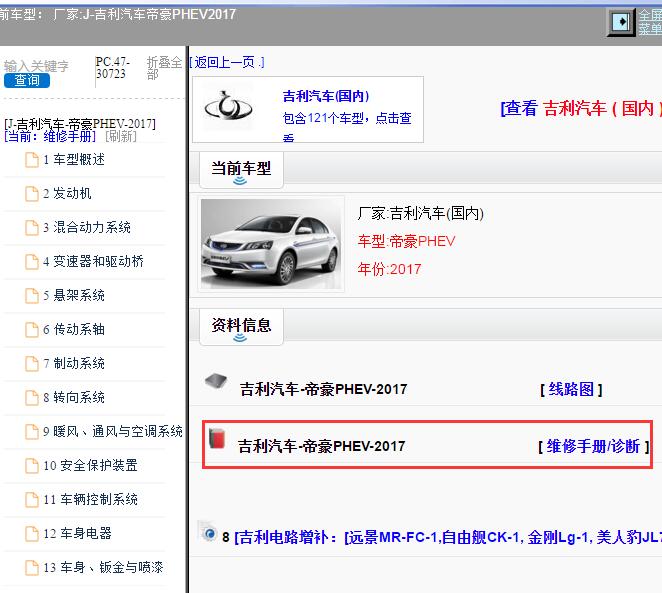662x593 pixels.
Task: Click the 返回上一页 link
Action: [226, 62]
